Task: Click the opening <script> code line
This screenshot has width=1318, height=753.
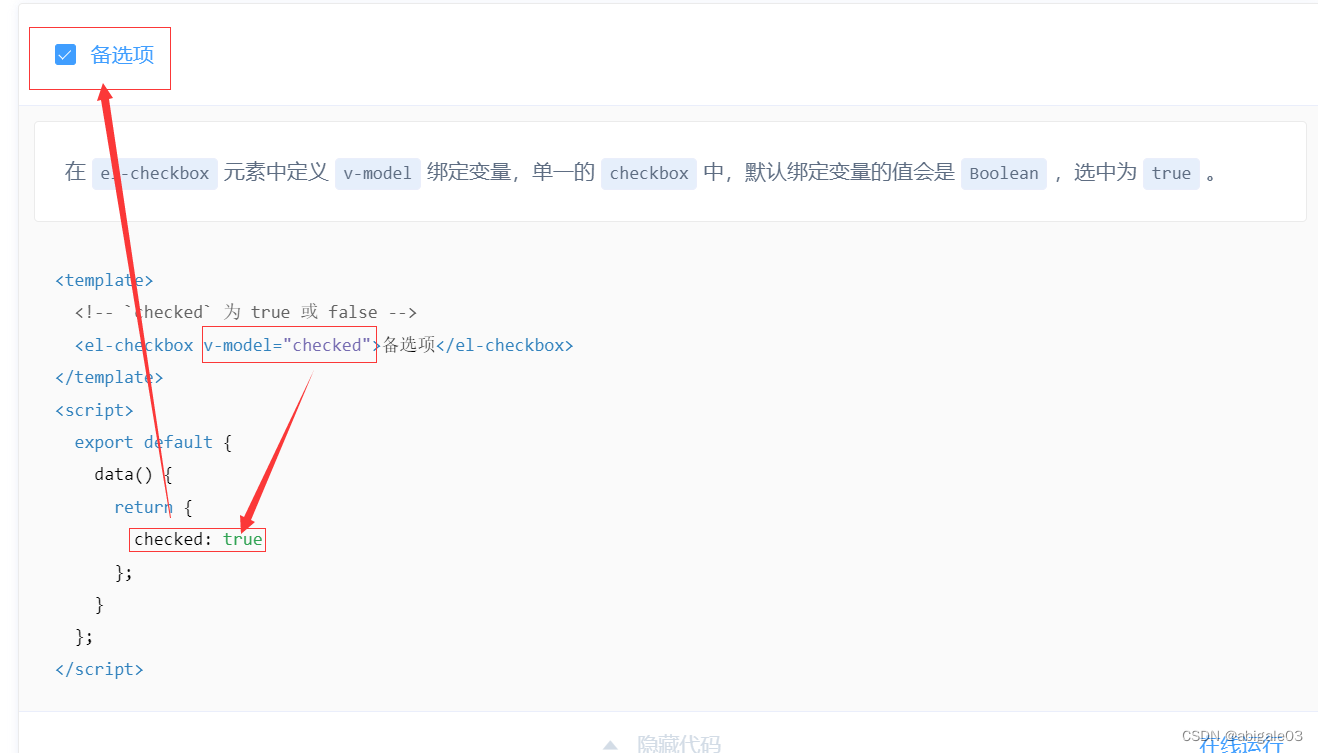Action: [94, 410]
